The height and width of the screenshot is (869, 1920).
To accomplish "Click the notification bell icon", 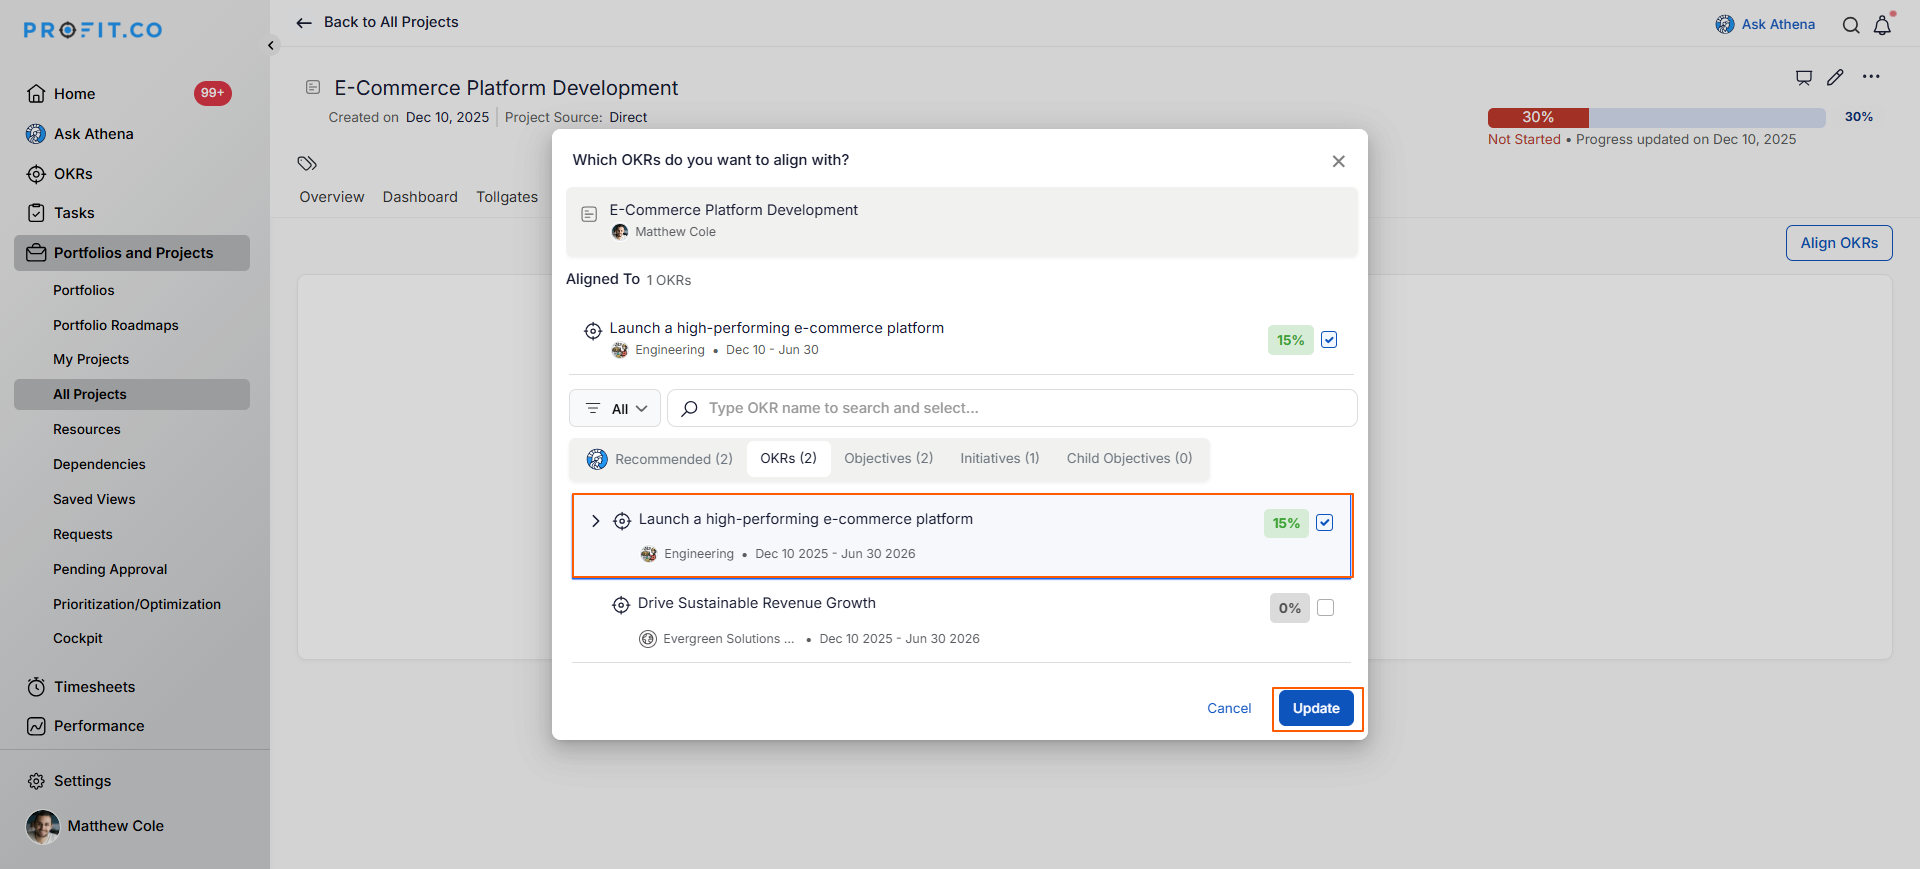I will click(1882, 25).
